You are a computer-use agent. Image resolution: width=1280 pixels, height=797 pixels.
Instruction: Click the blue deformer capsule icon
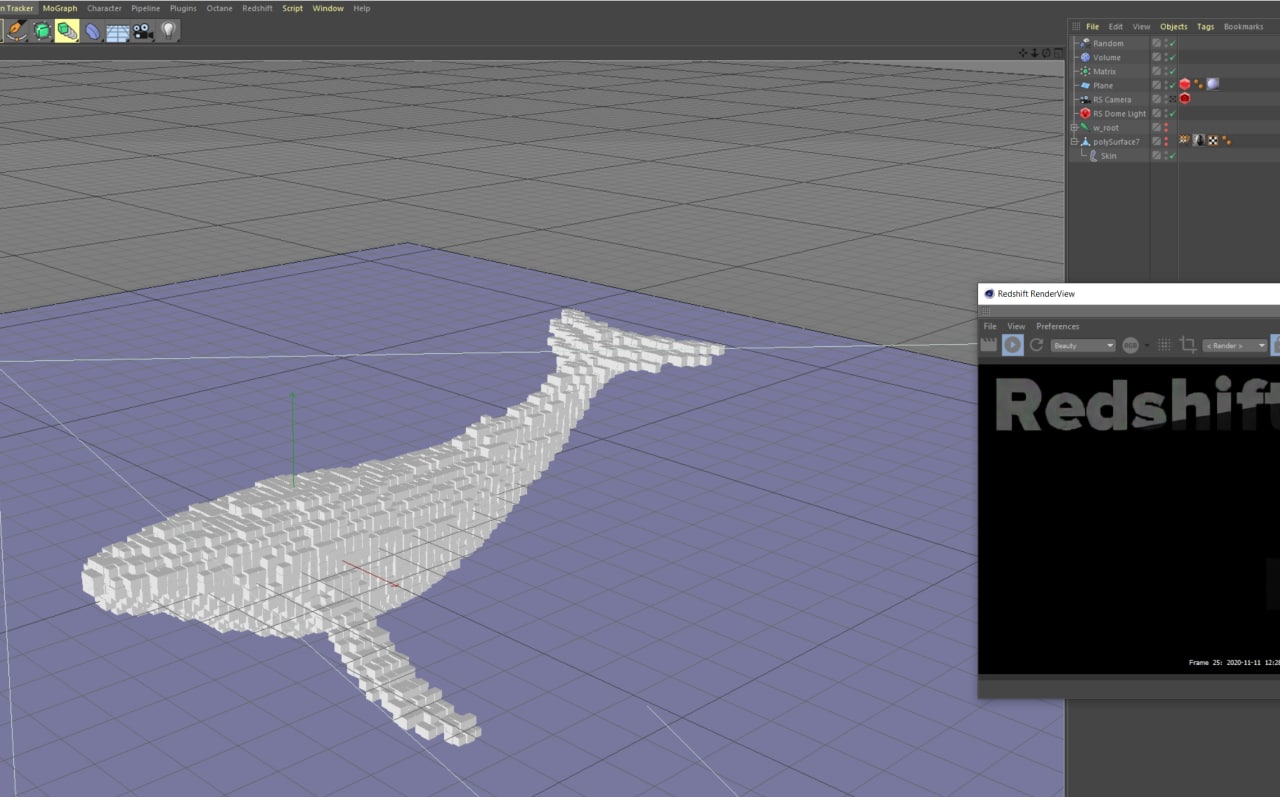point(92,31)
